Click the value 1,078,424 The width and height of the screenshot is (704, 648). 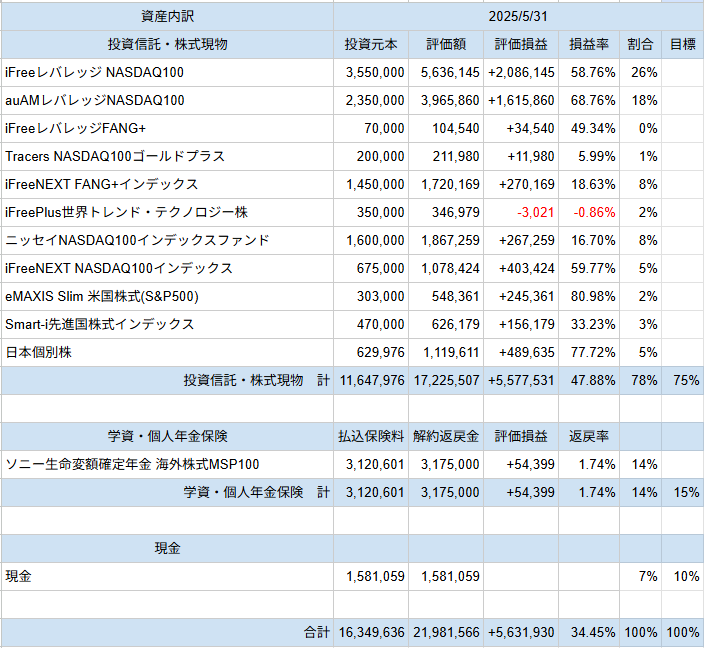click(446, 268)
